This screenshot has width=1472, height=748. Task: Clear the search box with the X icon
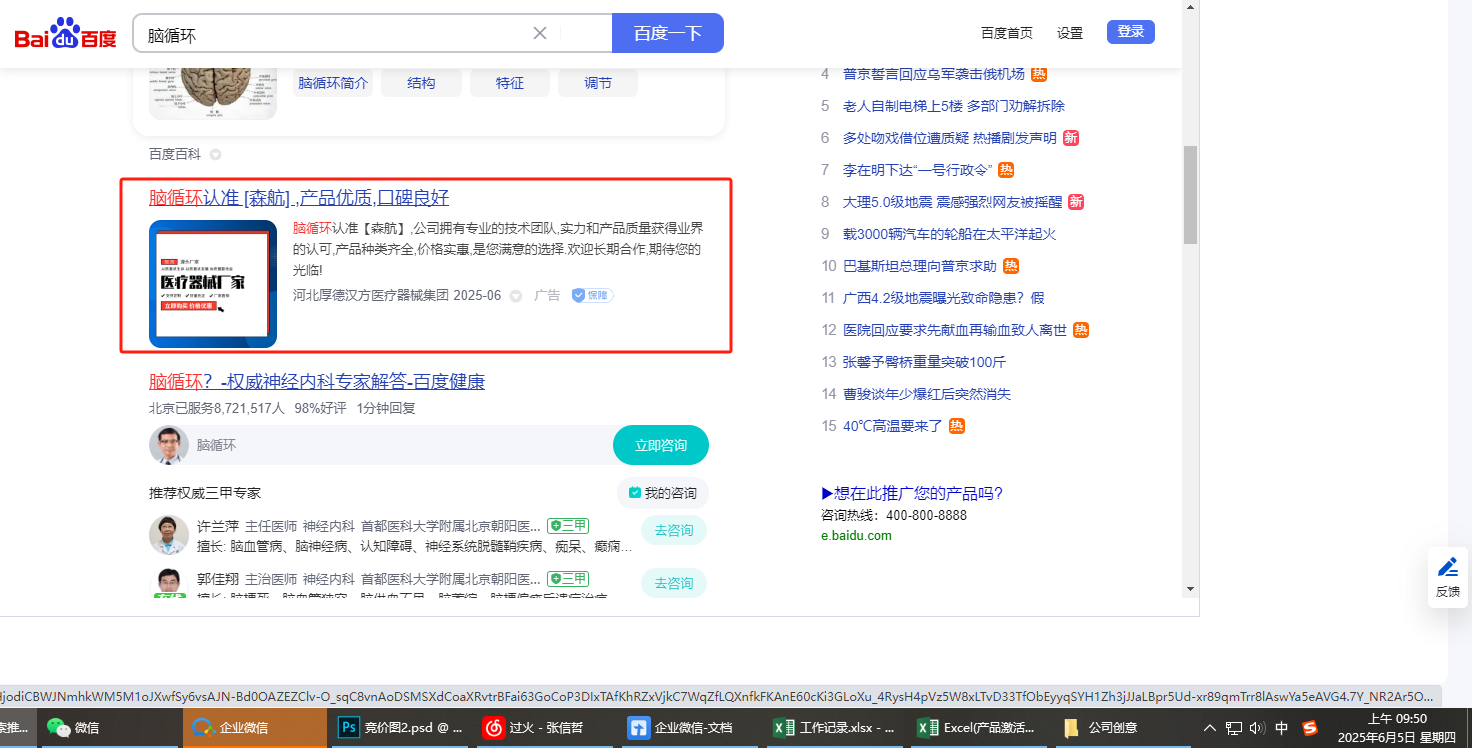pyautogui.click(x=540, y=33)
